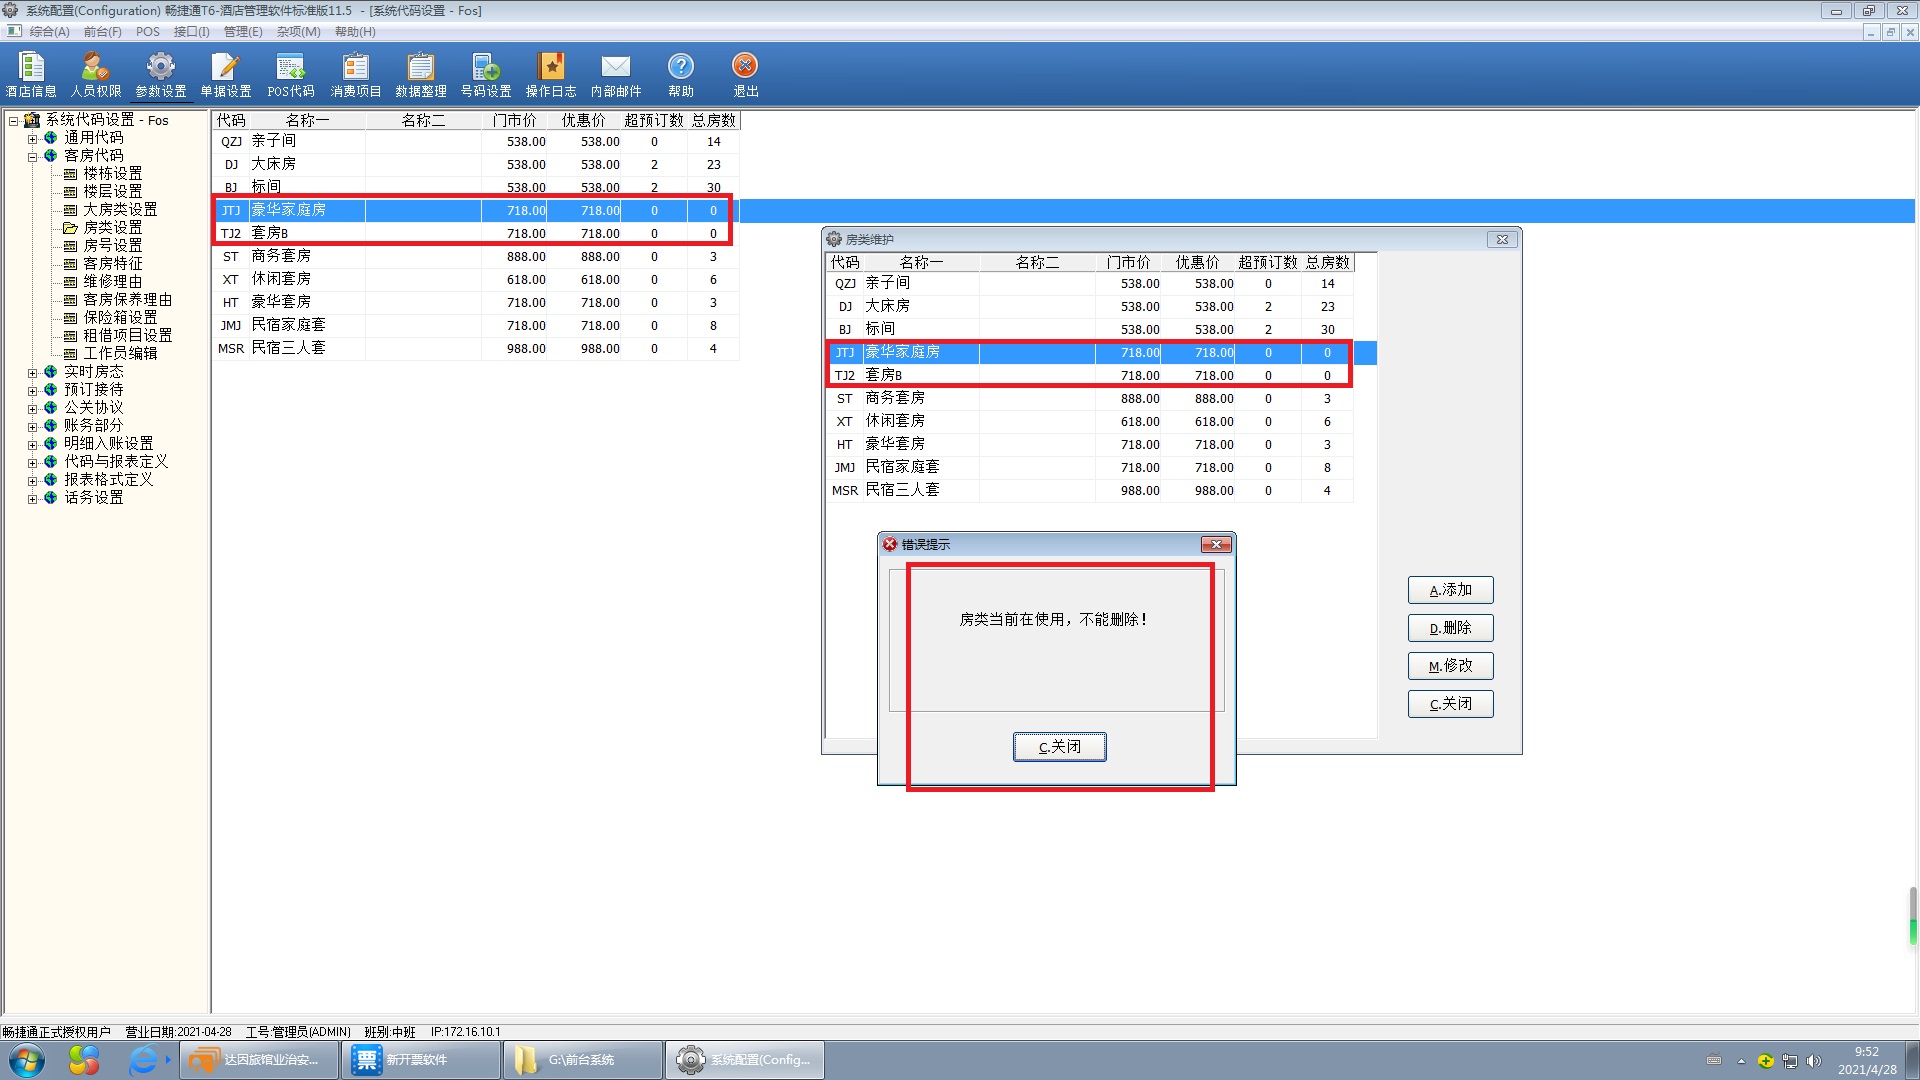This screenshot has height=1080, width=1920.
Task: Open POS menu
Action: [x=148, y=32]
